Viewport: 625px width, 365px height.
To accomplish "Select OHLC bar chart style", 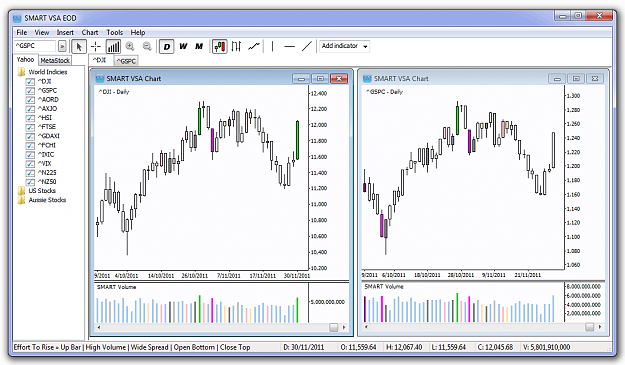I will [236, 47].
